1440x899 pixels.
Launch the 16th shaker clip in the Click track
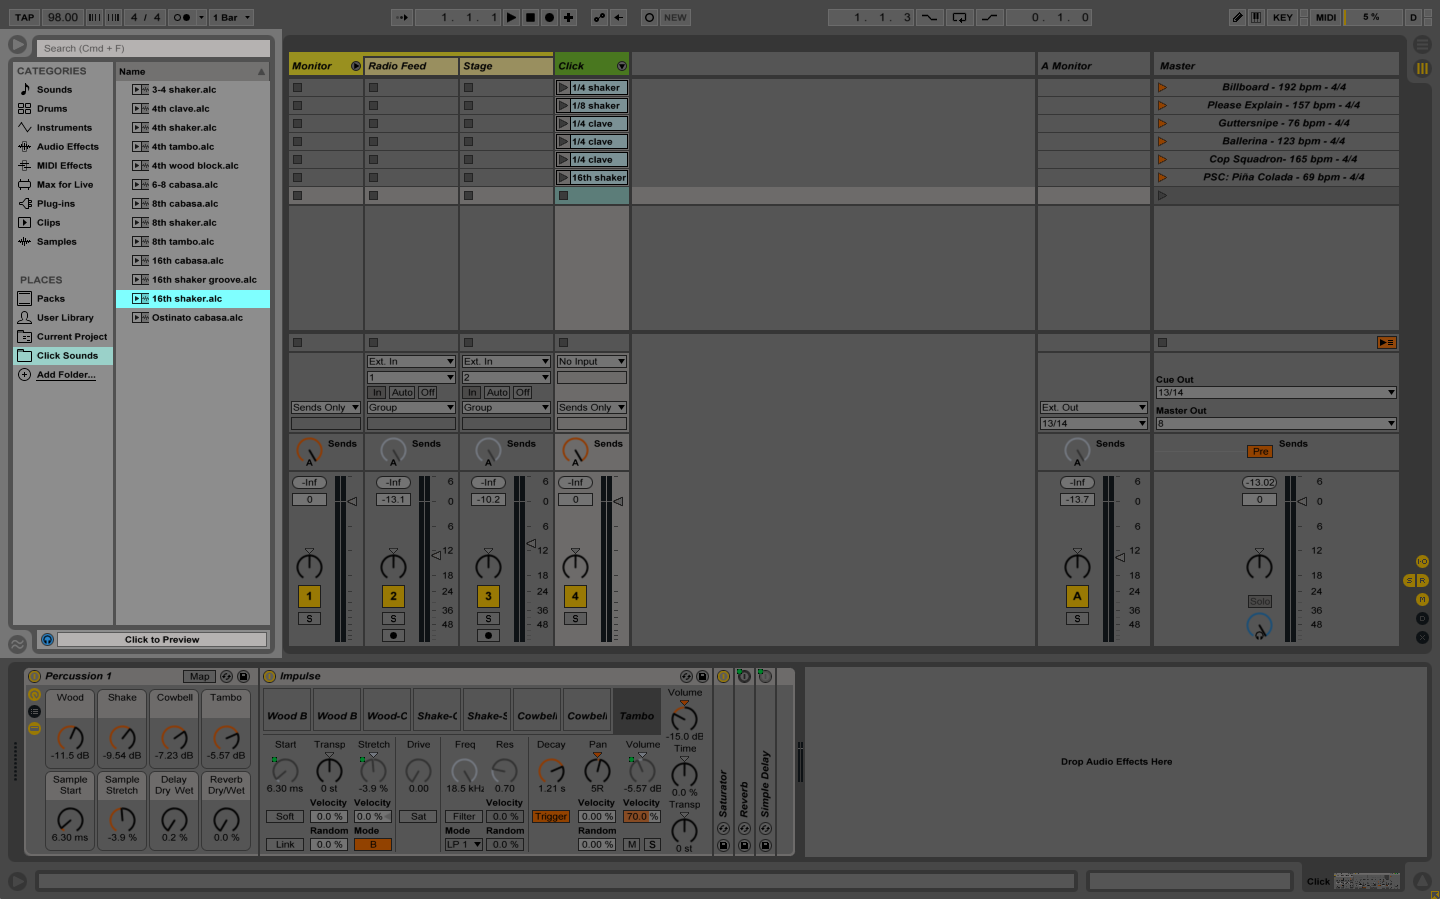pos(563,178)
